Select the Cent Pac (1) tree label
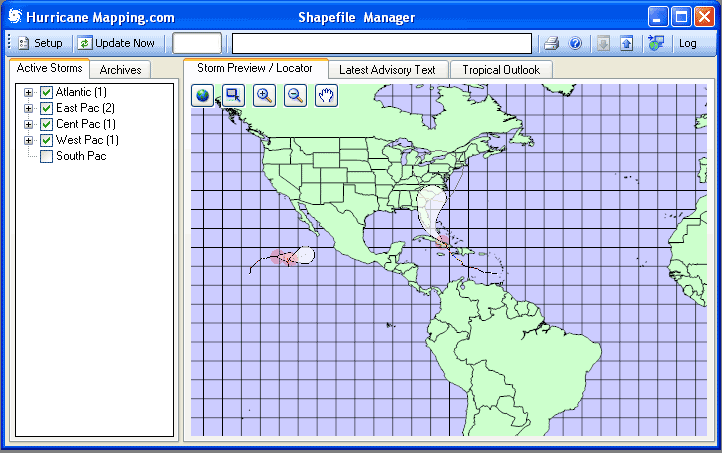 tap(86, 124)
